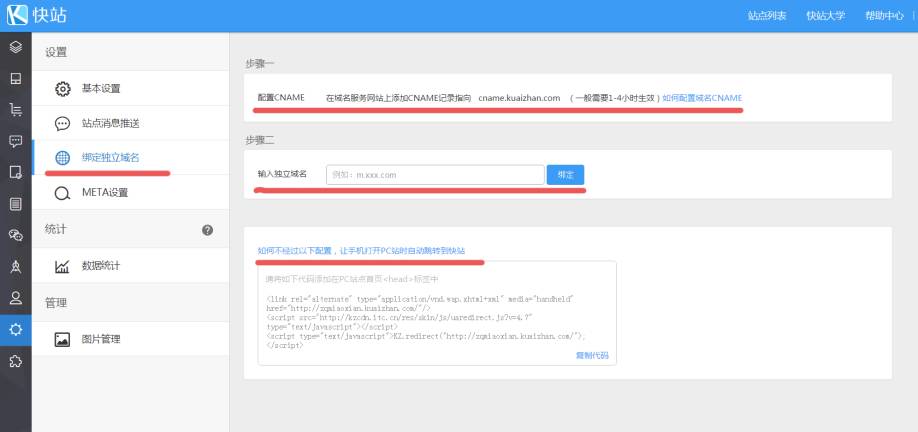
Task: Click the picture icon beside 图片管理
Action: click(62, 340)
